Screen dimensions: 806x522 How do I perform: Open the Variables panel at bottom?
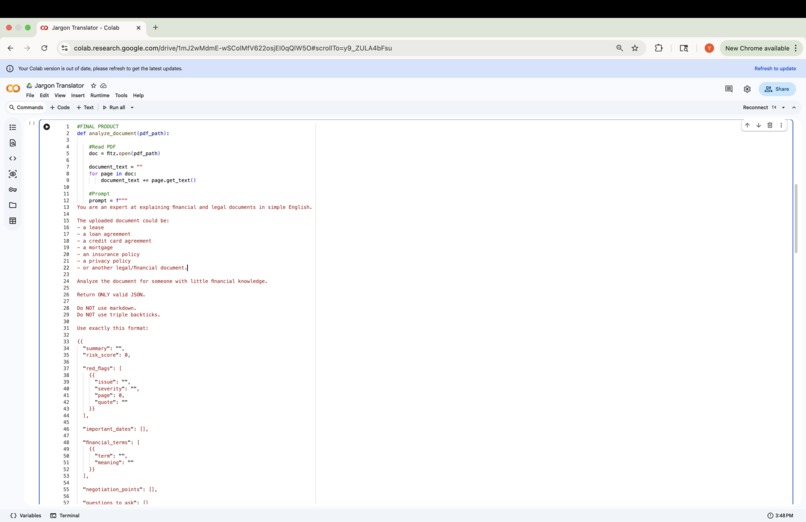click(26, 515)
